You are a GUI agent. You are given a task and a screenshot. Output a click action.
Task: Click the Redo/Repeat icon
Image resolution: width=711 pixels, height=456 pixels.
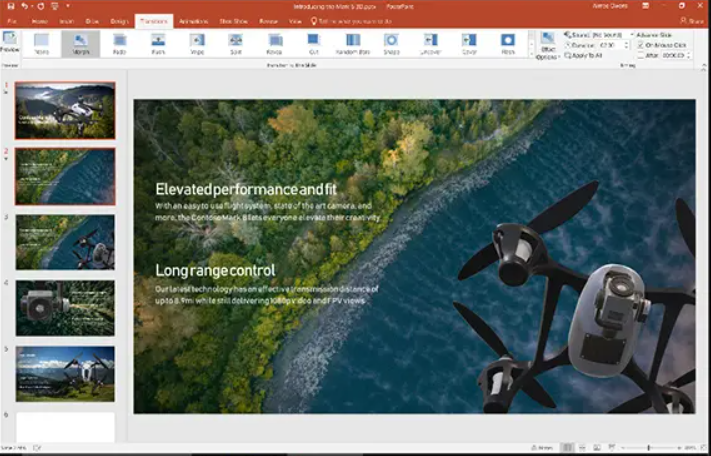point(41,6)
